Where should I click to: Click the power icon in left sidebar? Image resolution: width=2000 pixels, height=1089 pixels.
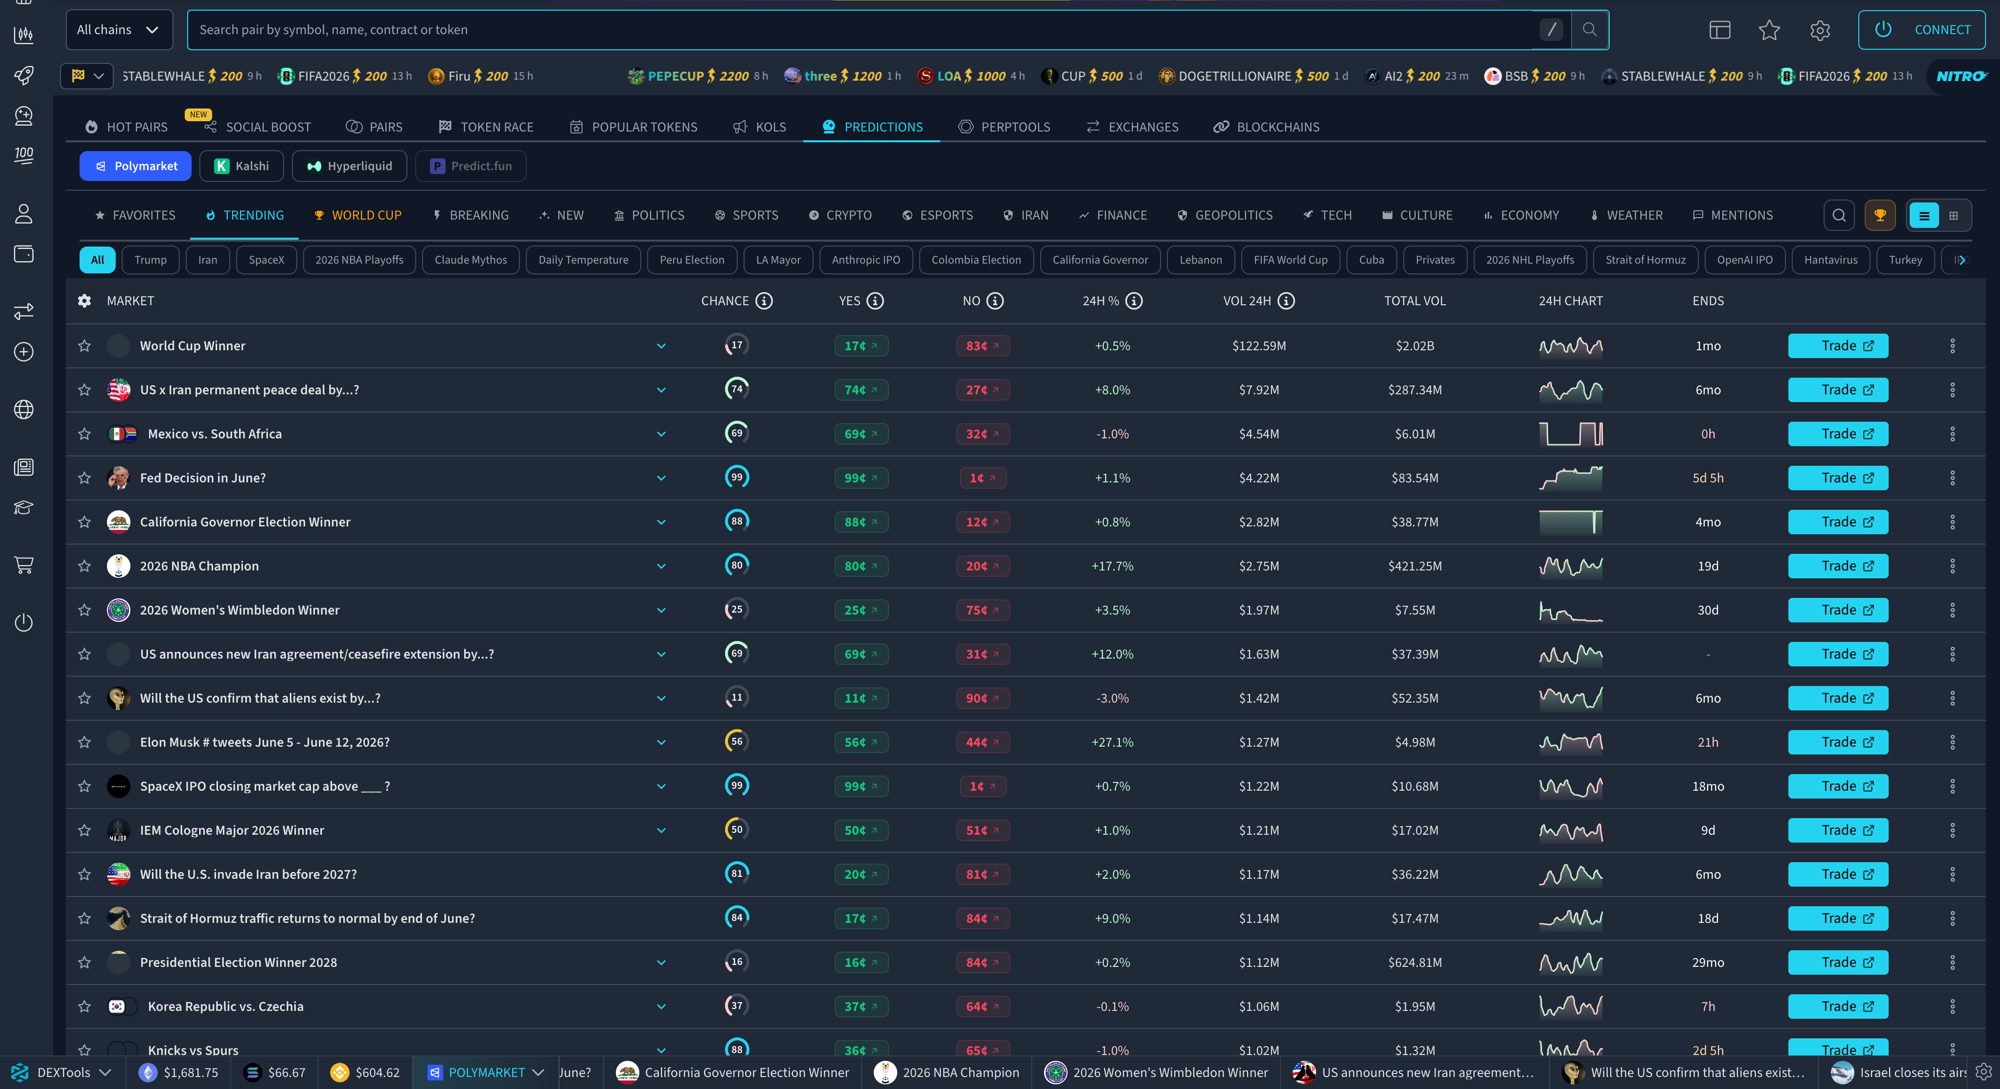coord(24,622)
